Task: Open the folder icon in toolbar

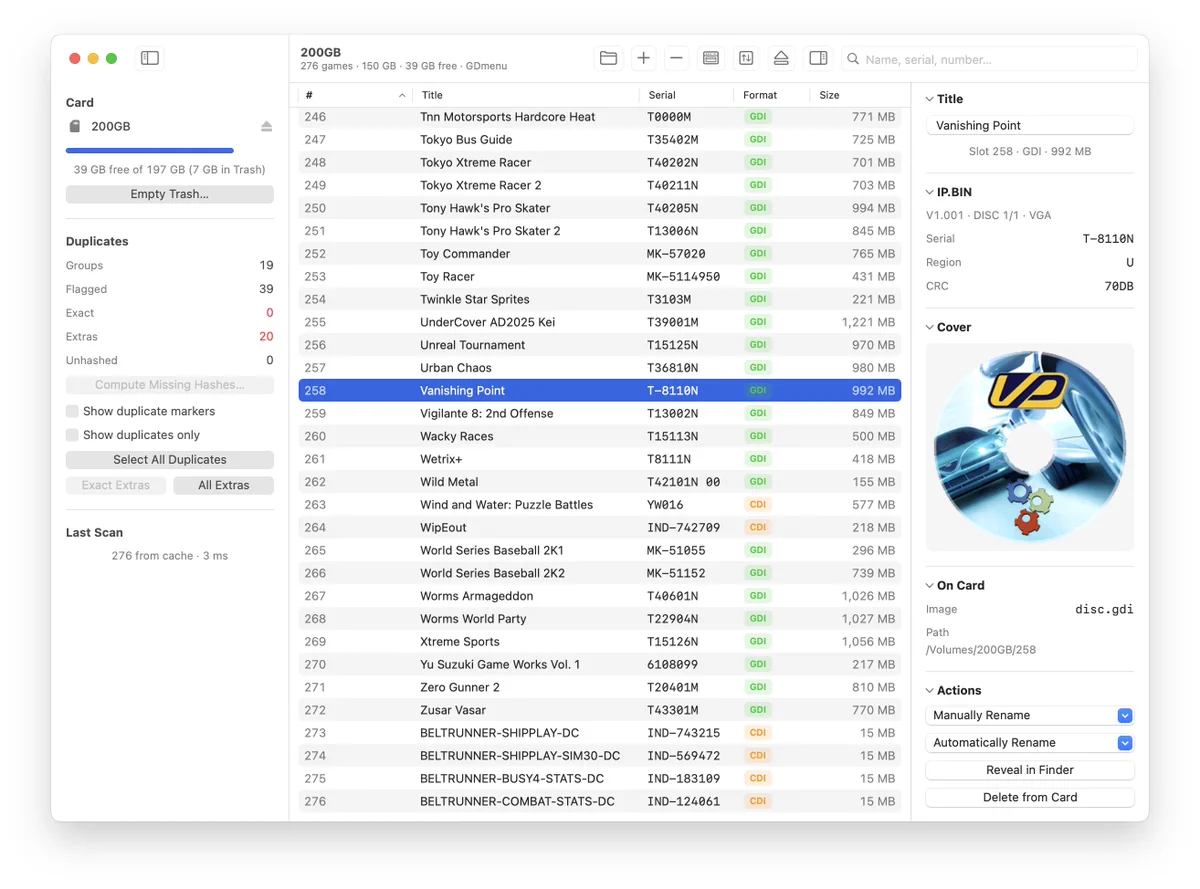Action: point(608,58)
